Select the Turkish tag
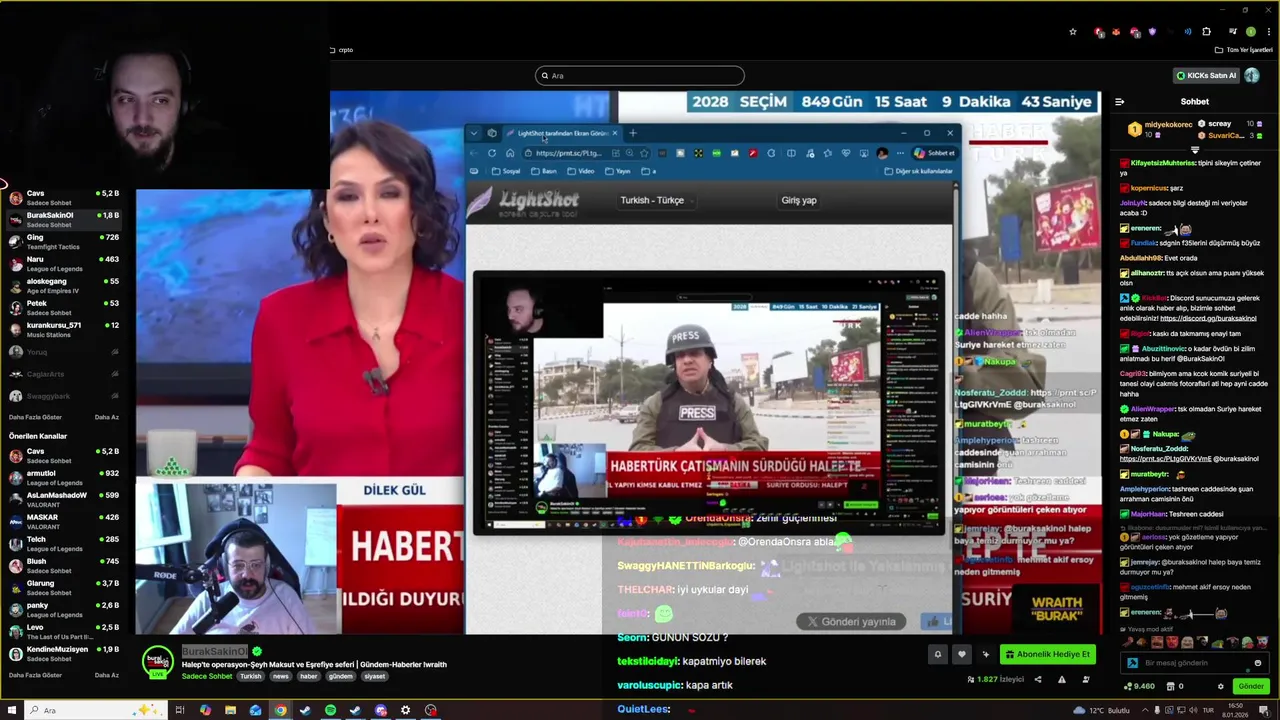This screenshot has height=720, width=1280. coord(250,676)
